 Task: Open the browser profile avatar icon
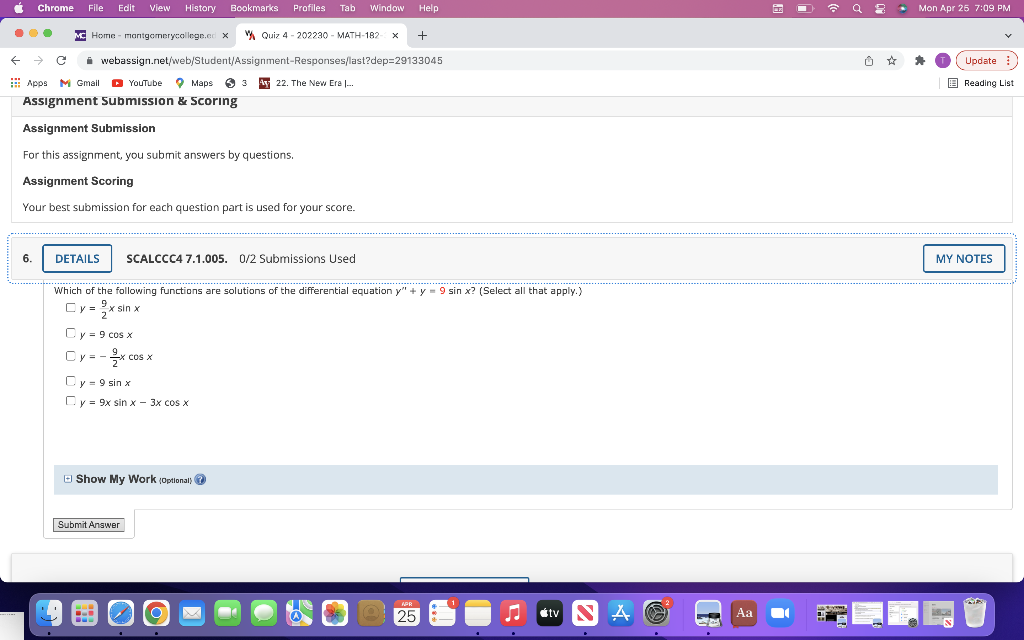tap(941, 60)
